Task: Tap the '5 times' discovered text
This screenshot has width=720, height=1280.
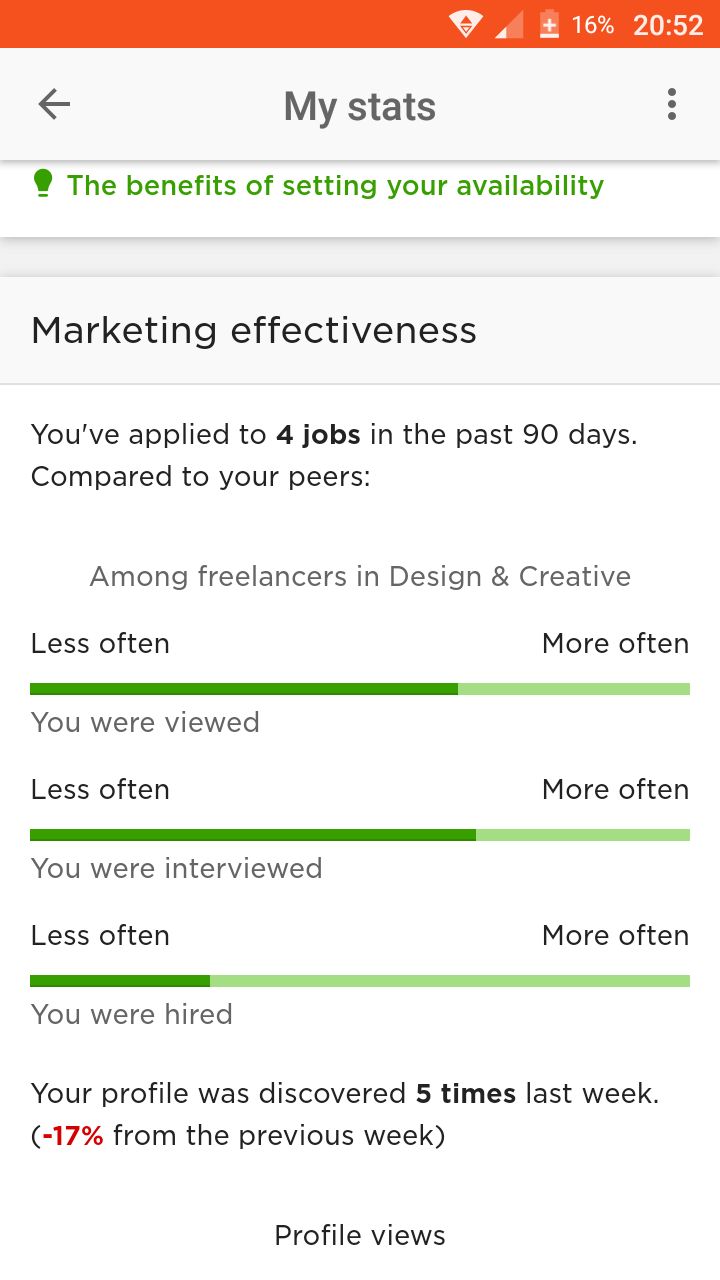Action: click(466, 1093)
